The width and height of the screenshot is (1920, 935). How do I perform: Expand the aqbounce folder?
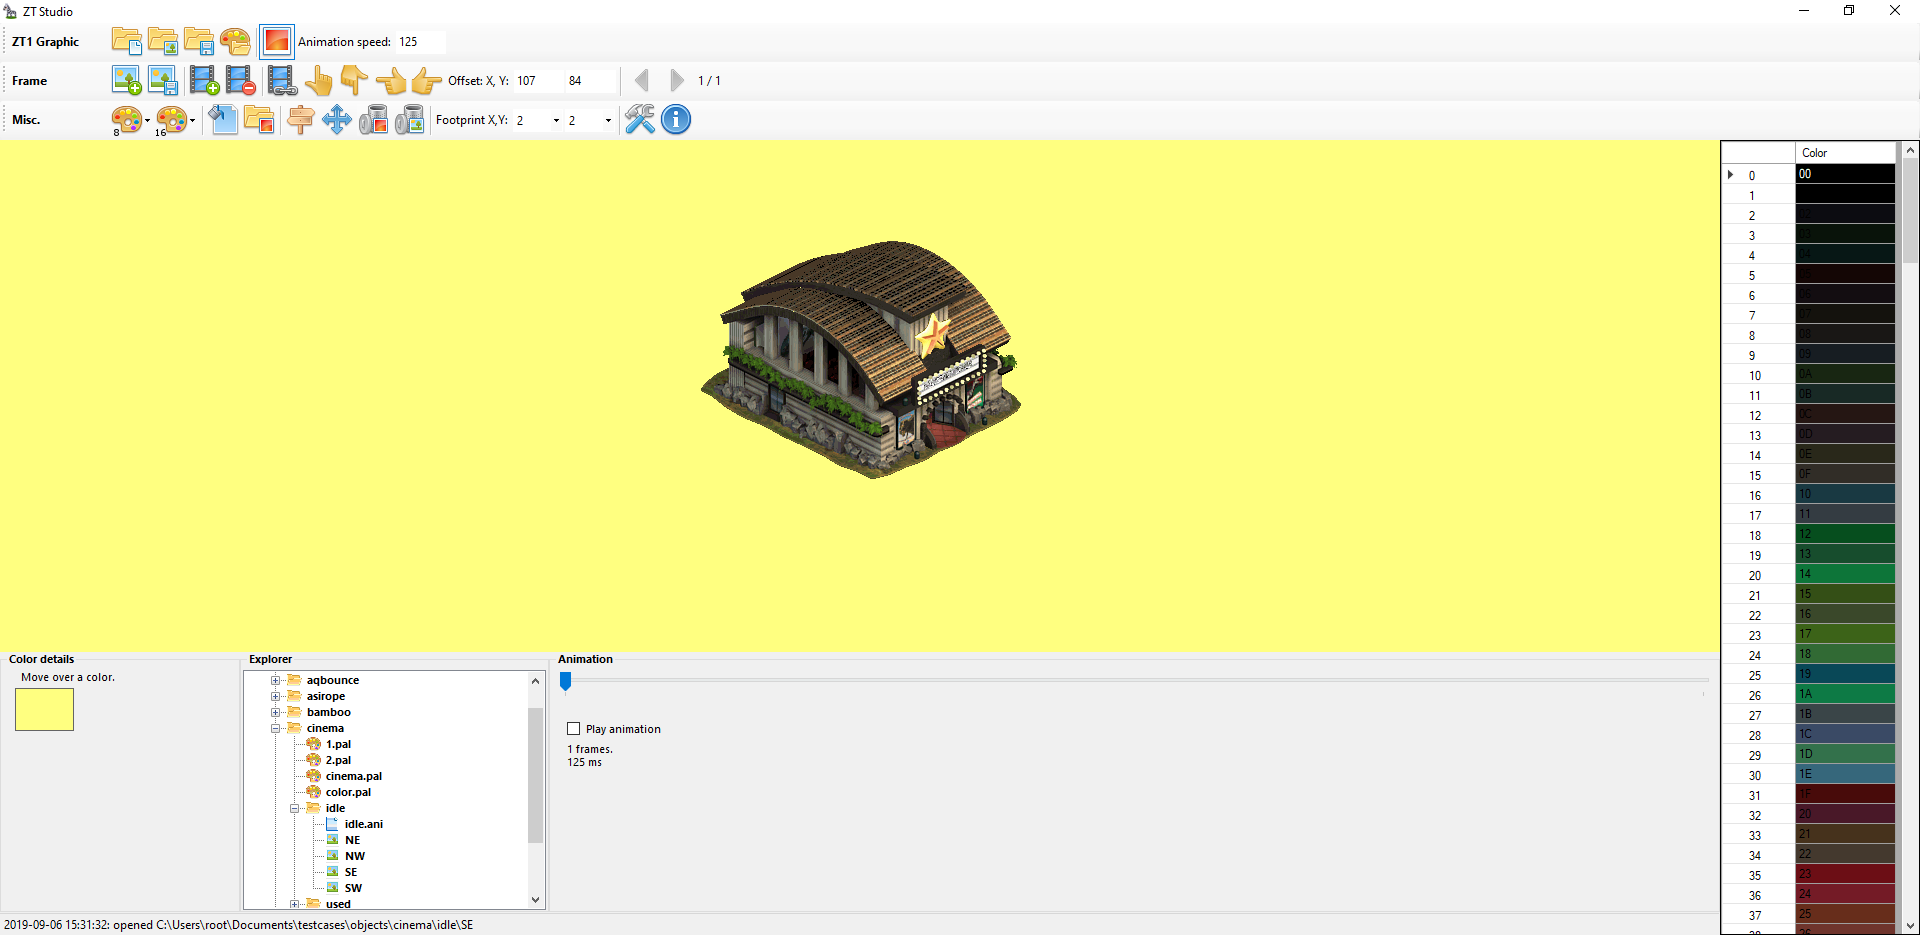coord(275,680)
